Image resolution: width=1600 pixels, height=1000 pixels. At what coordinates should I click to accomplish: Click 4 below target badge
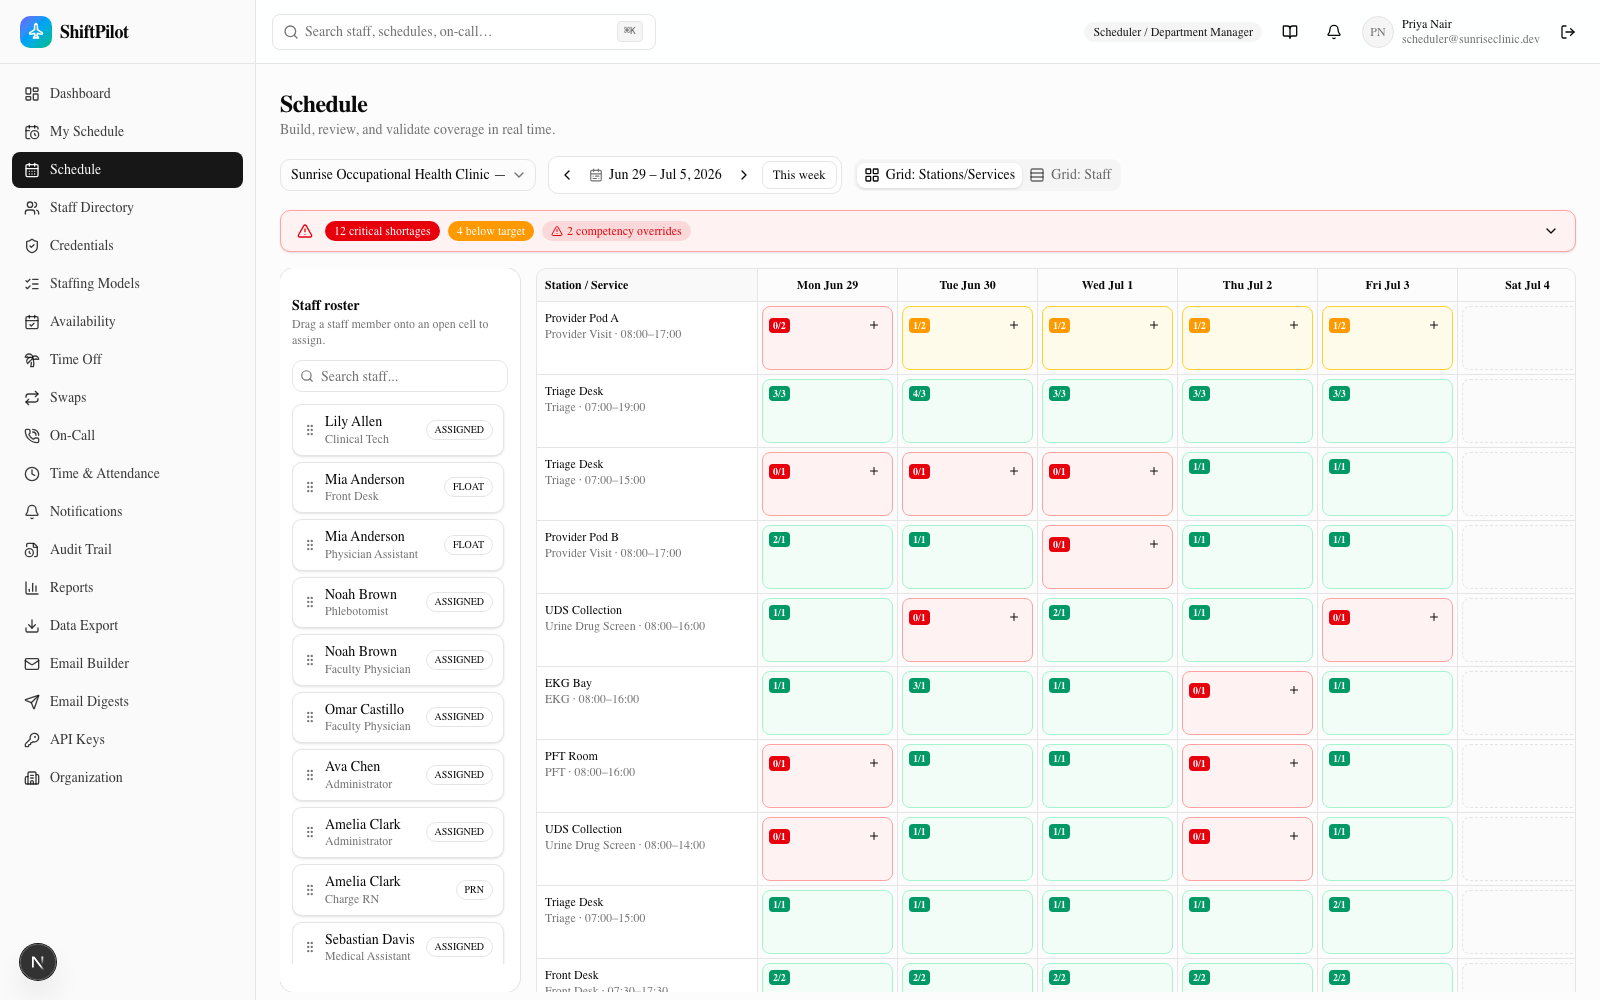(x=491, y=231)
